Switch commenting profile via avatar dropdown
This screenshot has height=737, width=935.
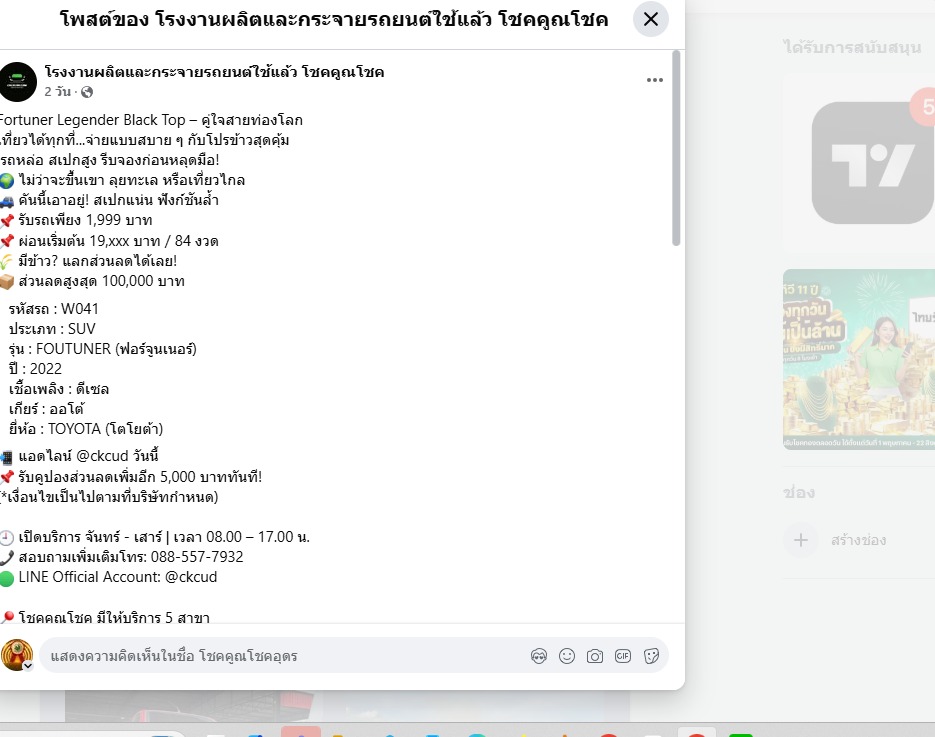pos(27,665)
